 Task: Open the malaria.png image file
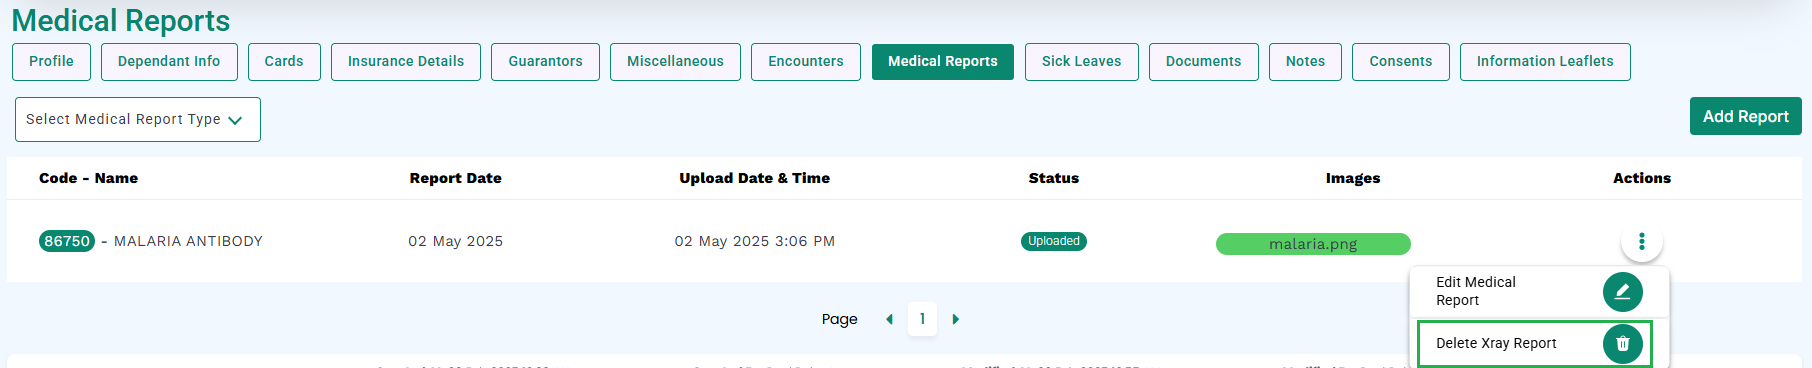(x=1313, y=244)
